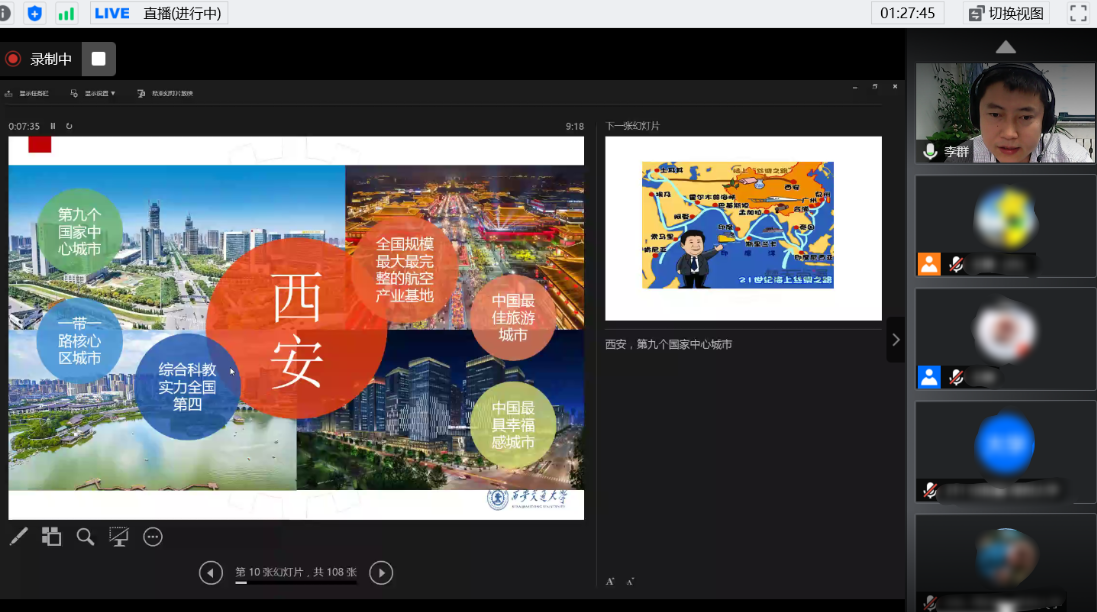Click the blue shield security icon
This screenshot has height=612, width=1097.
click(x=35, y=13)
